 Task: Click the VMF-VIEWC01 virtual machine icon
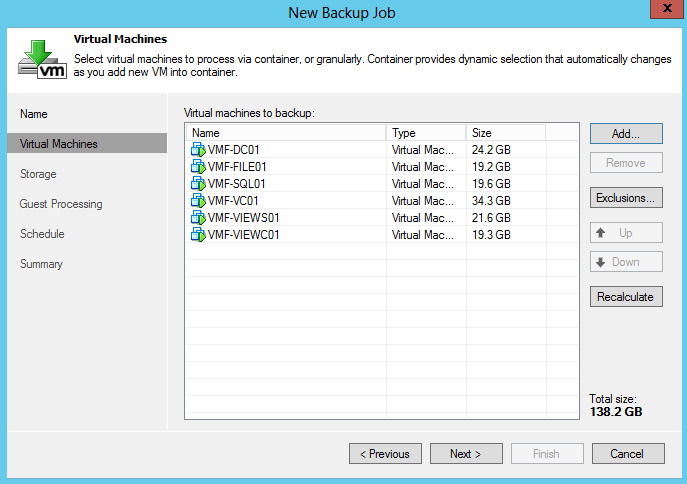pyautogui.click(x=197, y=235)
